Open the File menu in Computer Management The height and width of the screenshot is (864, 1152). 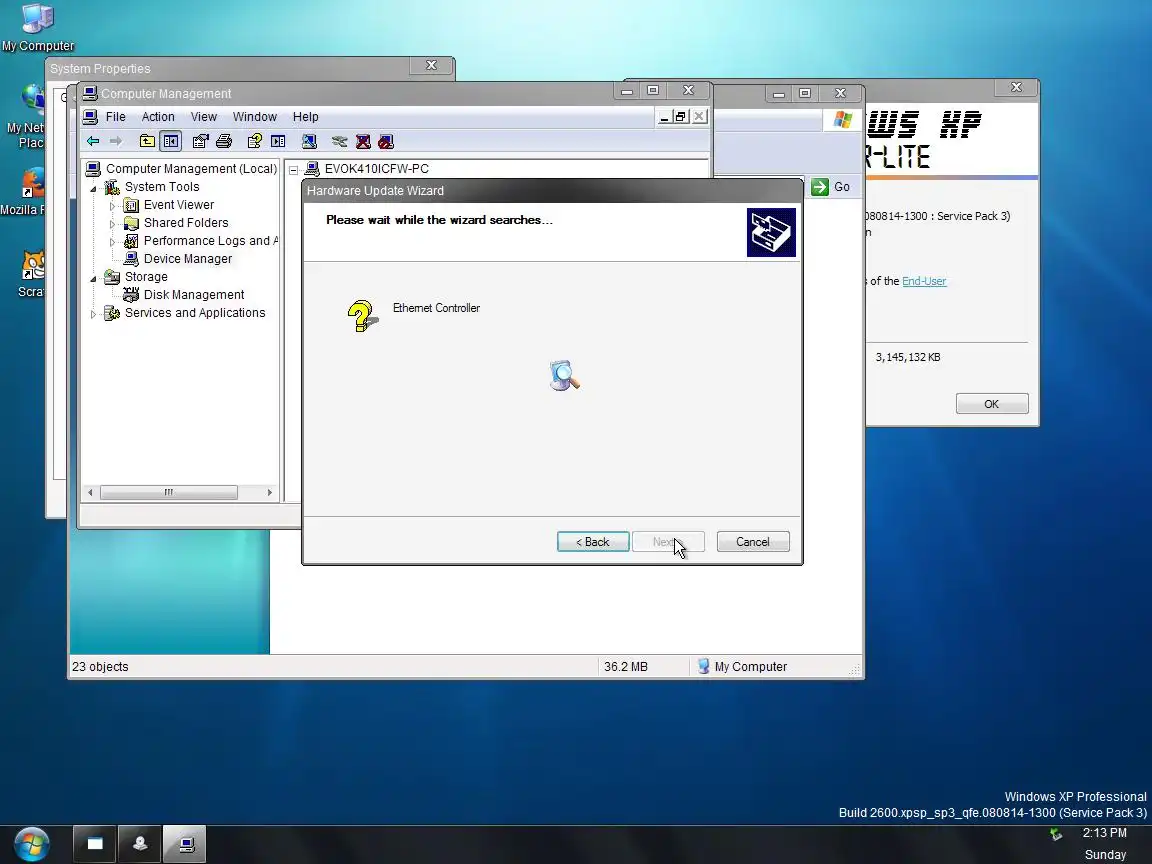(x=115, y=117)
